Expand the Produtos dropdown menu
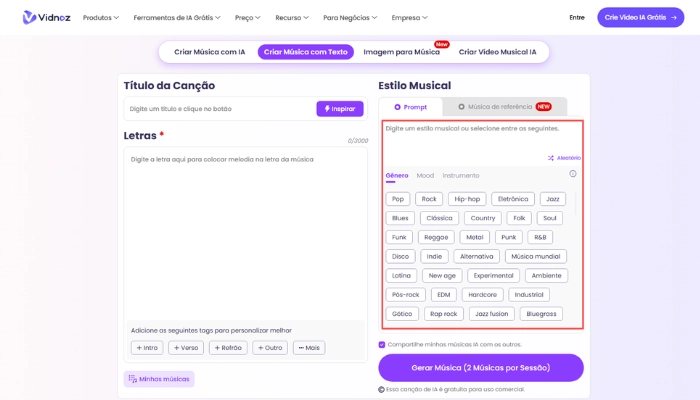 tap(100, 17)
